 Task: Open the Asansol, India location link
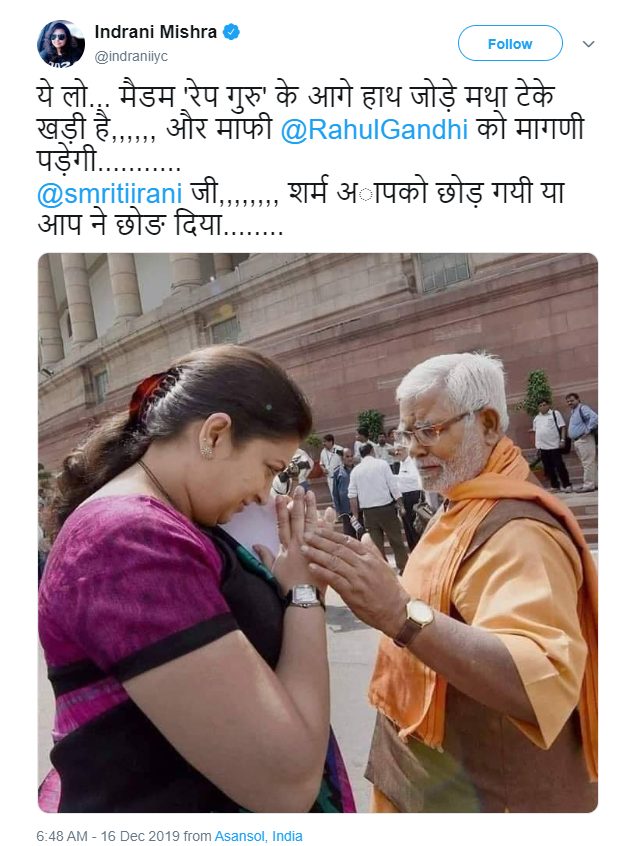point(258,836)
